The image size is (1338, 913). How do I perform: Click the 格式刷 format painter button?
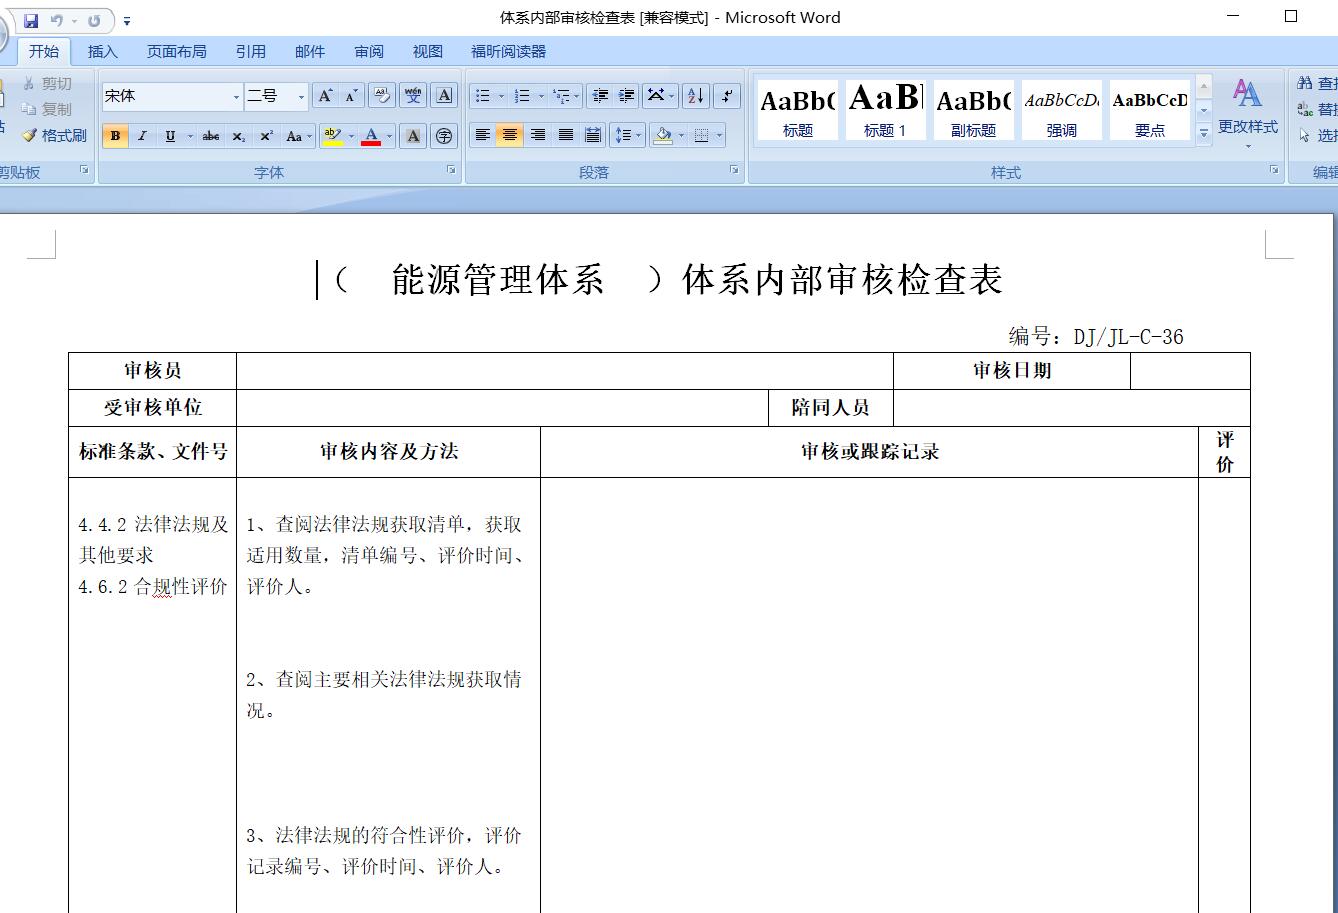point(55,135)
